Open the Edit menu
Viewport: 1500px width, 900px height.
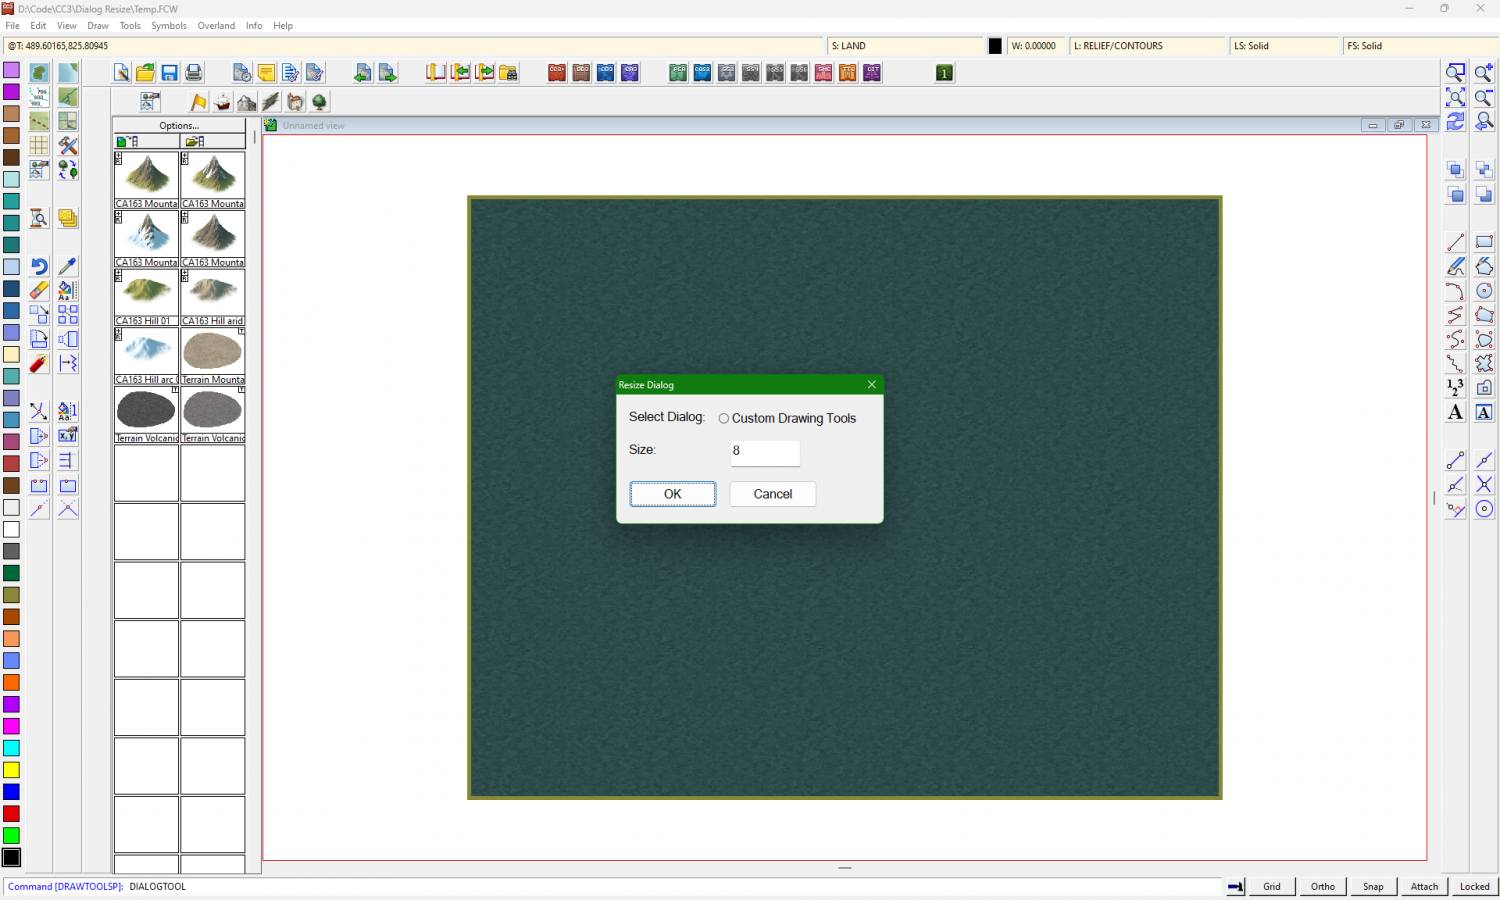point(38,26)
